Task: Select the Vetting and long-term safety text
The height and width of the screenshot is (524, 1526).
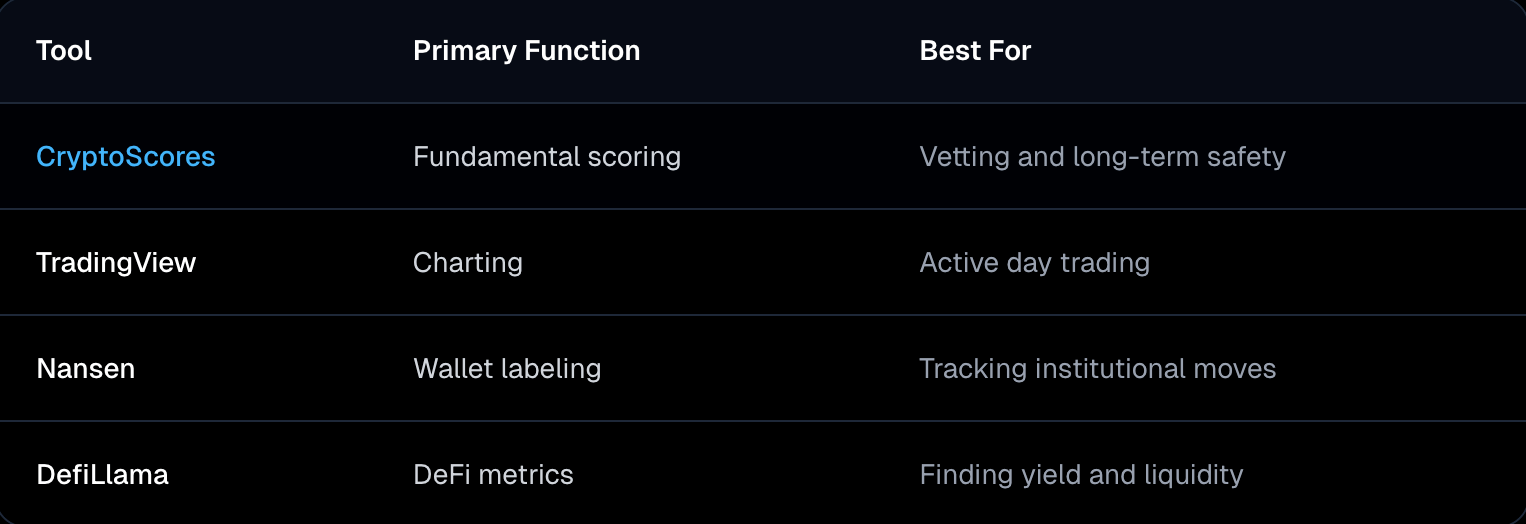Action: [1102, 157]
